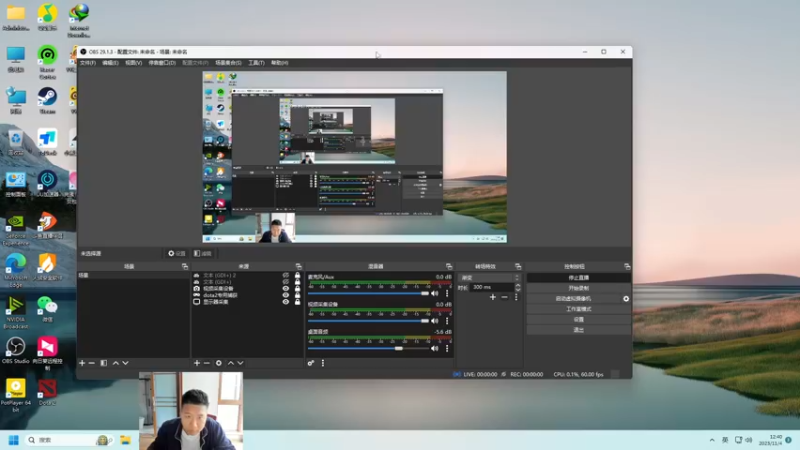Adjust the 麦克风/Aux volume slider
The width and height of the screenshot is (800, 450).
(x=368, y=293)
